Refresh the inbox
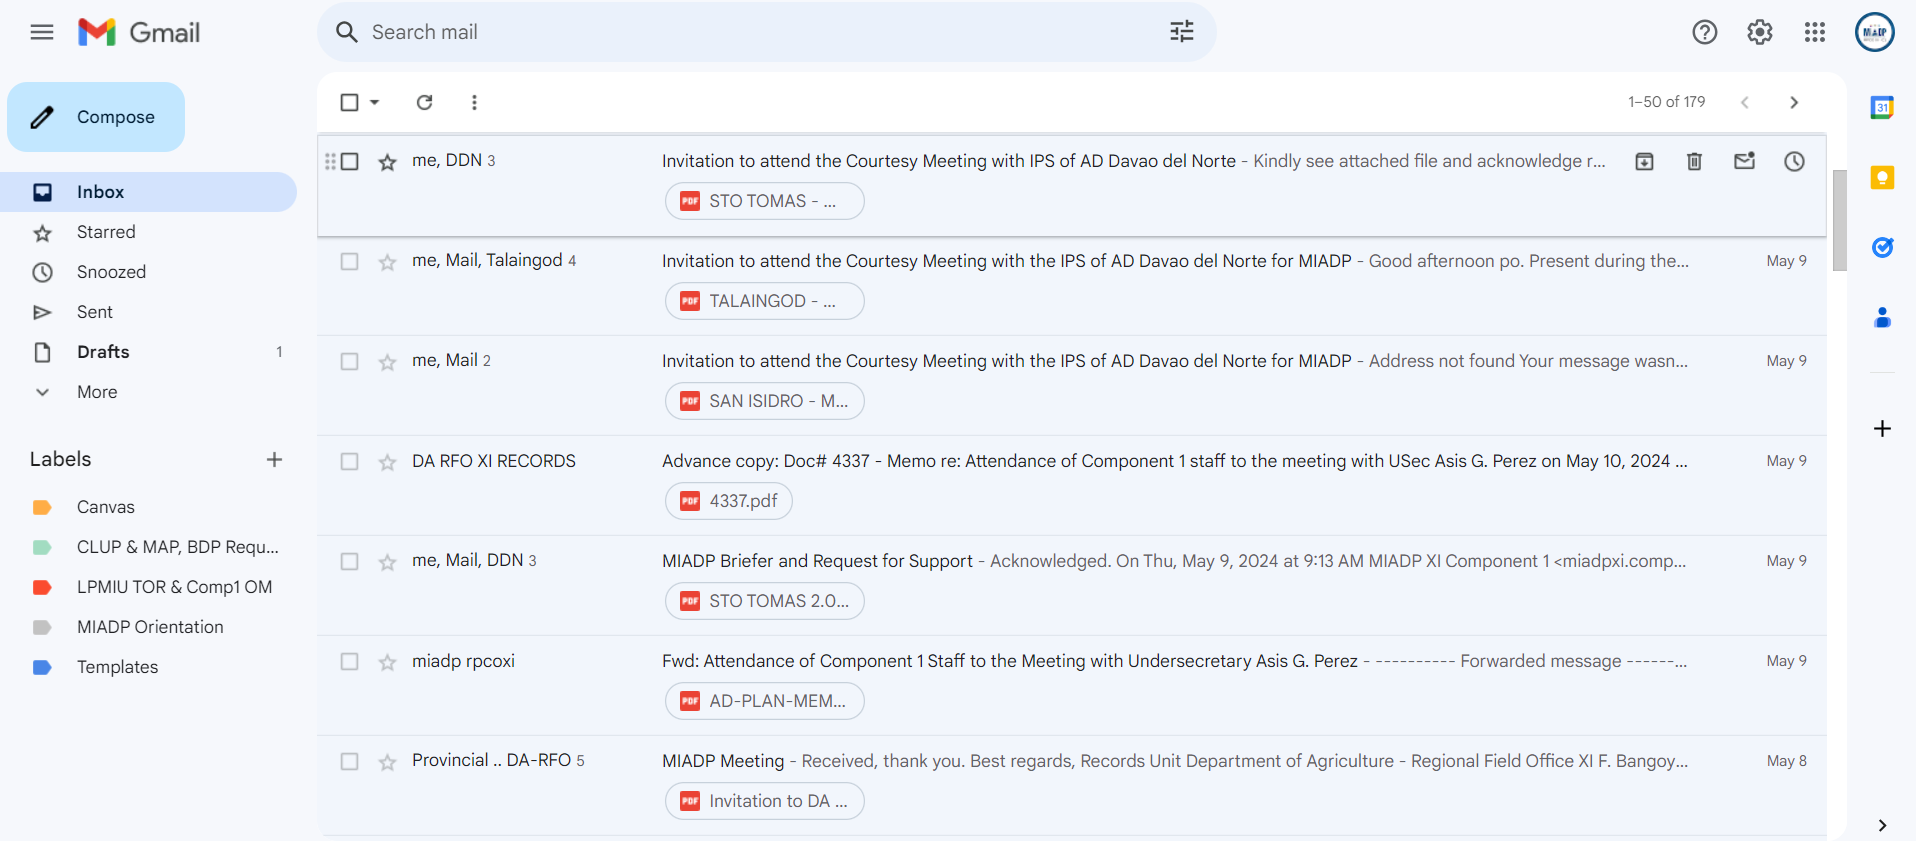The height and width of the screenshot is (841, 1916). click(x=424, y=102)
